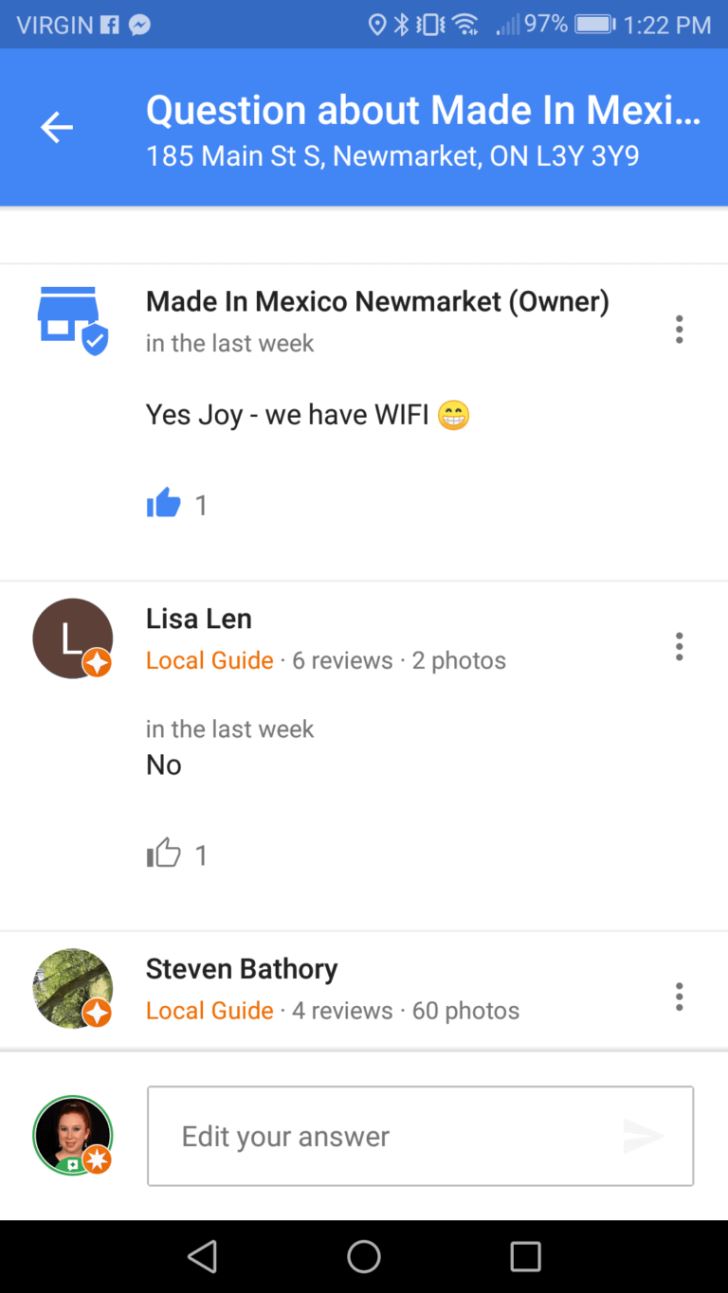The height and width of the screenshot is (1293, 728).
Task: Open options menu for Lisa Len's answer
Action: pos(679,646)
